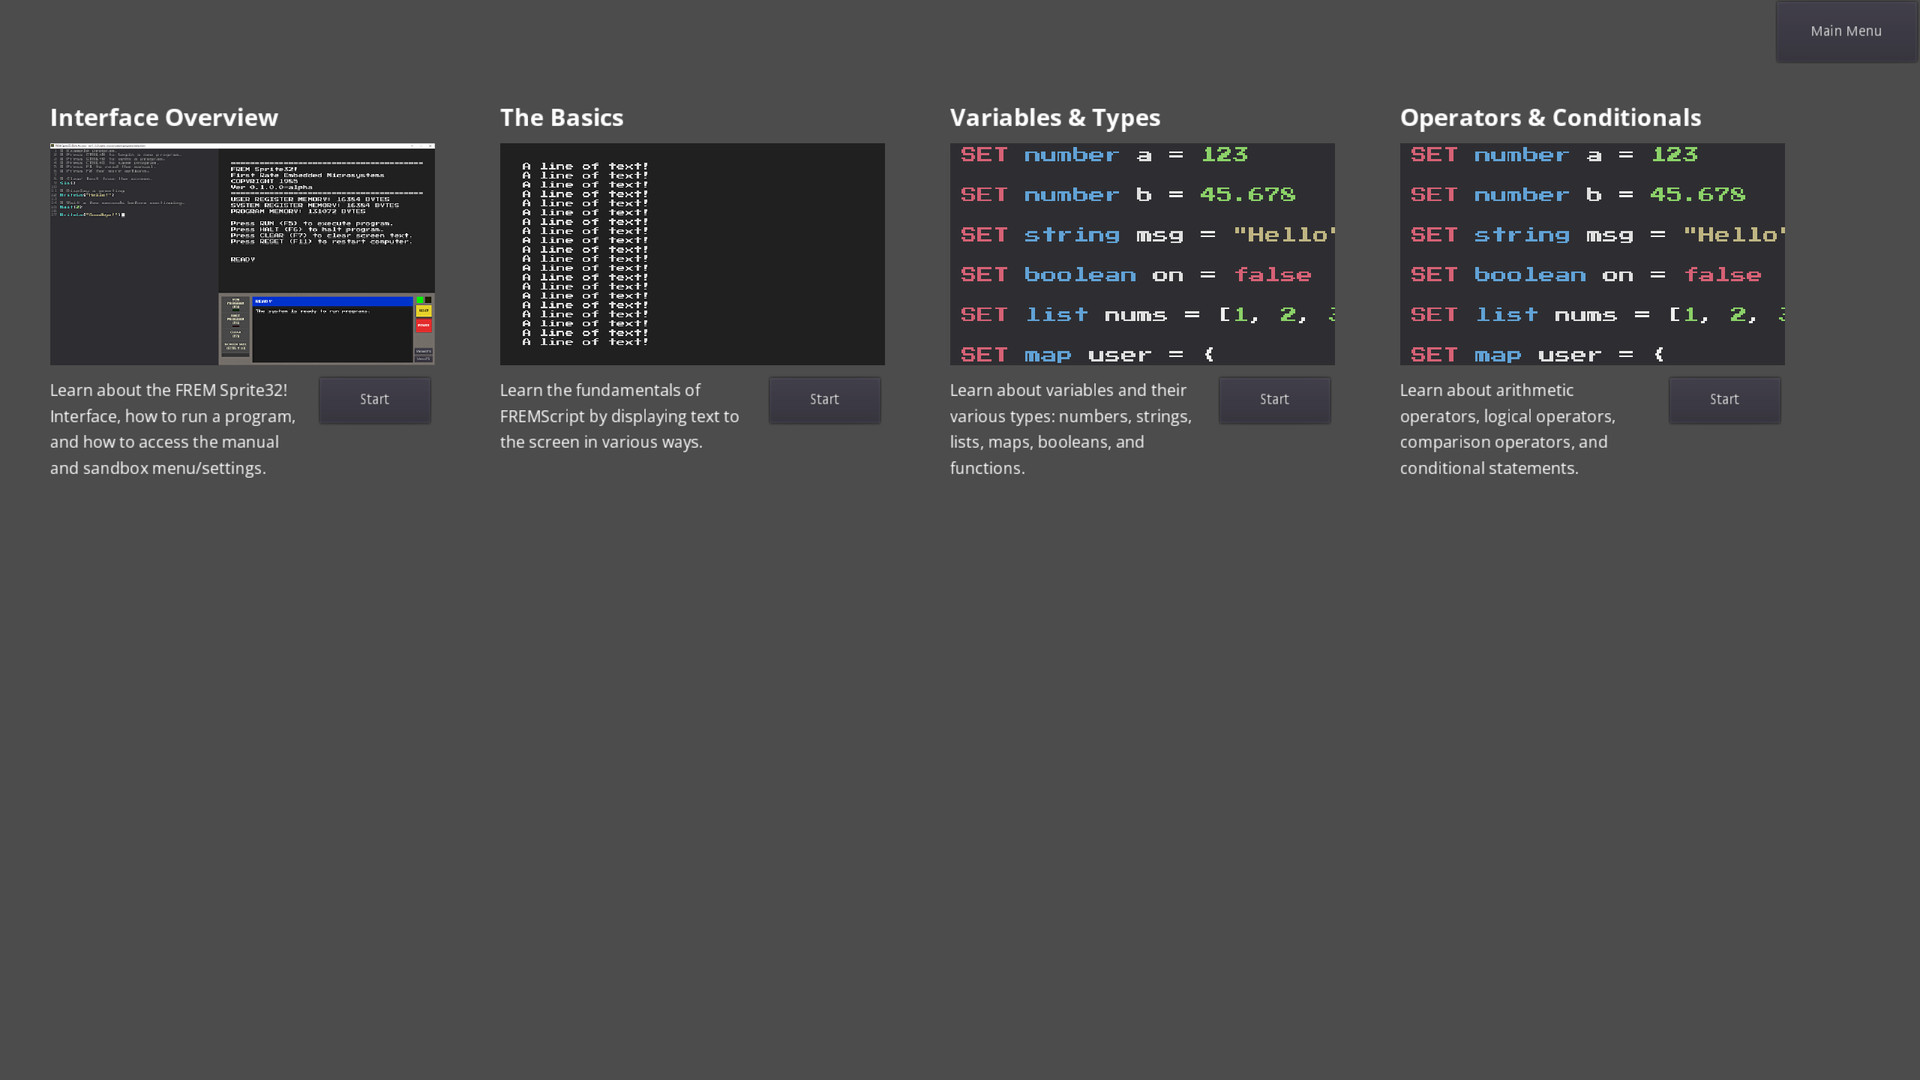Click The Basics heading text
Screen dimensions: 1920x1080
coord(561,118)
